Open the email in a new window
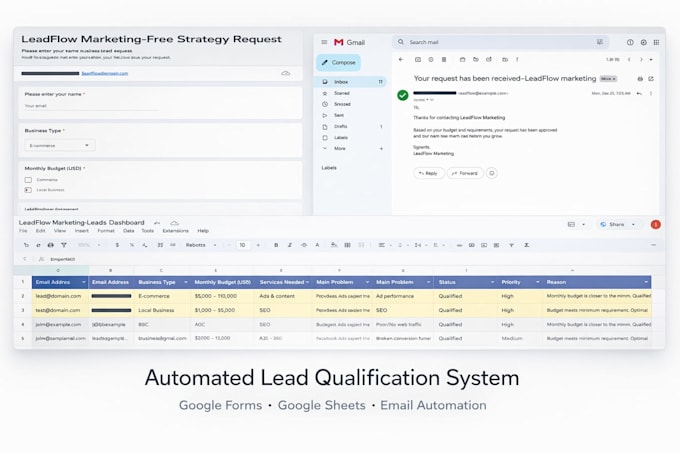The width and height of the screenshot is (680, 453). pos(651,79)
